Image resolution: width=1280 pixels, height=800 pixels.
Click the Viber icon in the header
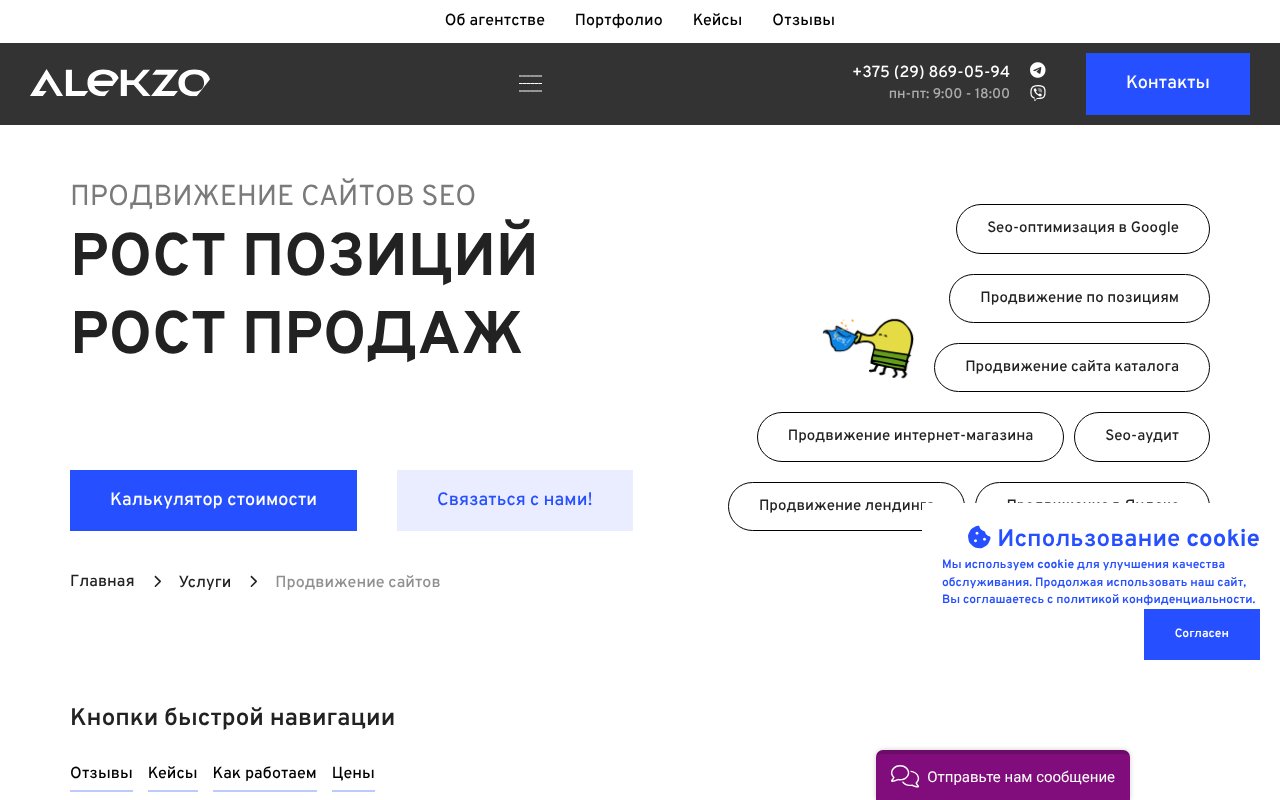coord(1037,92)
